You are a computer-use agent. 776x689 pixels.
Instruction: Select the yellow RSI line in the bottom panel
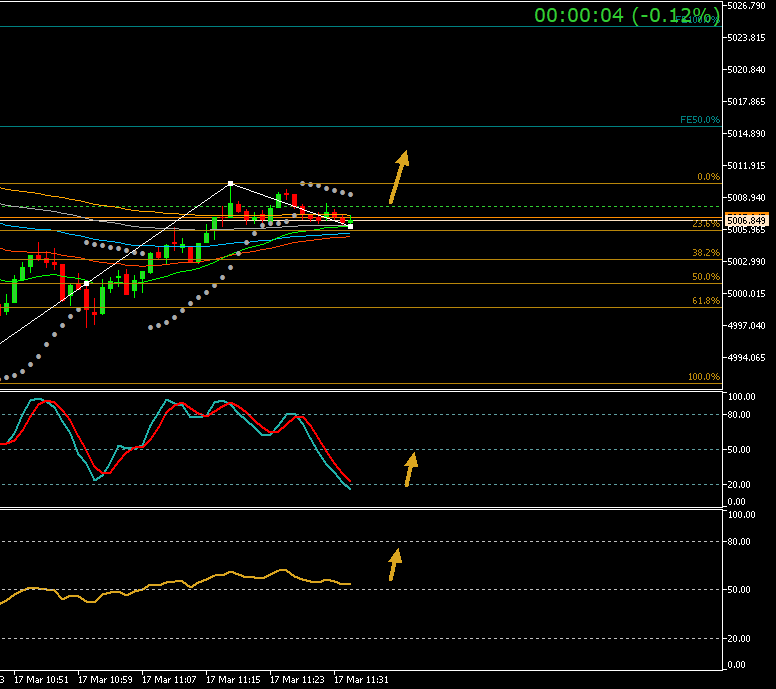(x=230, y=573)
